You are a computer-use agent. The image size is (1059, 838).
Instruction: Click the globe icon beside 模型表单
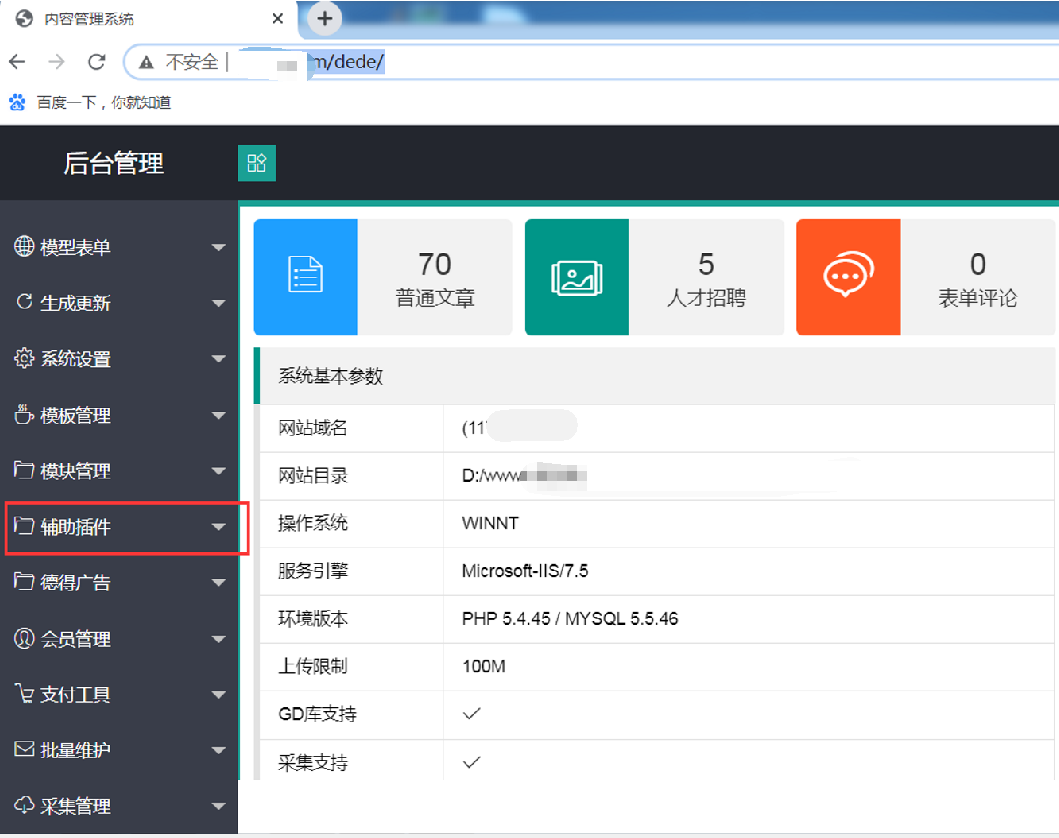point(24,246)
